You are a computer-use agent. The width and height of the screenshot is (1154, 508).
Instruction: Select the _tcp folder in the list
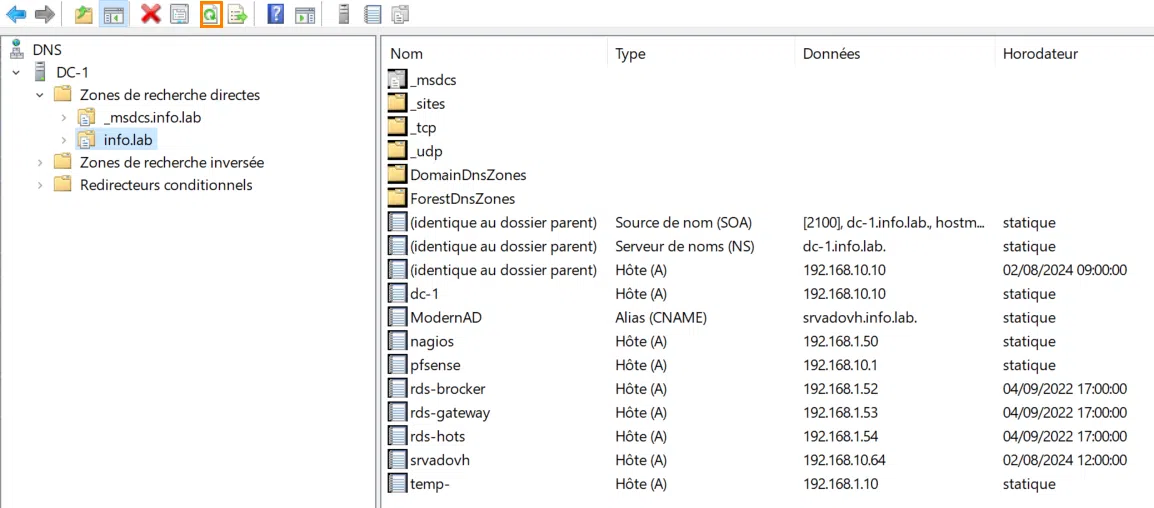click(x=423, y=128)
